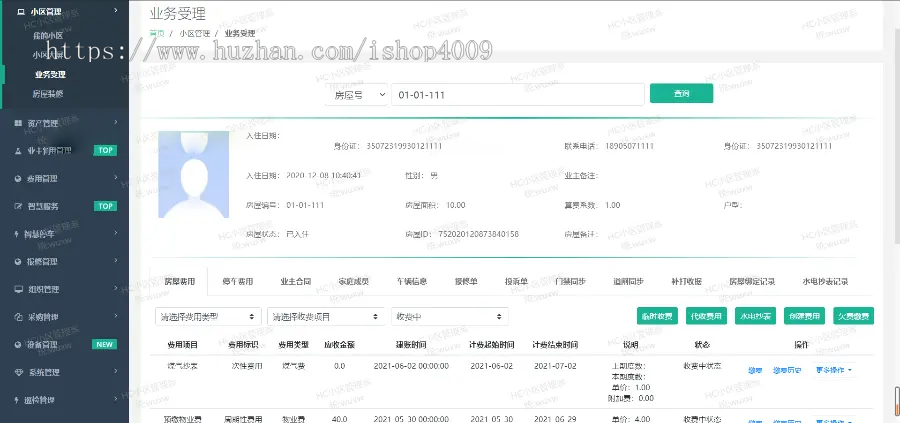Click the 2021-06-02 00:00:00 creation time cell
The height and width of the screenshot is (423, 900).
tap(410, 366)
